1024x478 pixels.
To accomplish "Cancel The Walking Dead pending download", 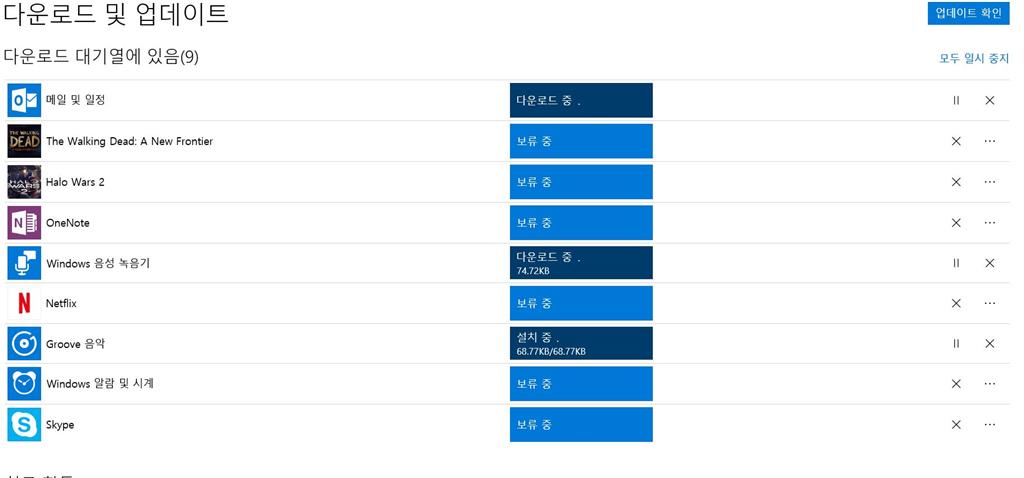I will (x=956, y=141).
